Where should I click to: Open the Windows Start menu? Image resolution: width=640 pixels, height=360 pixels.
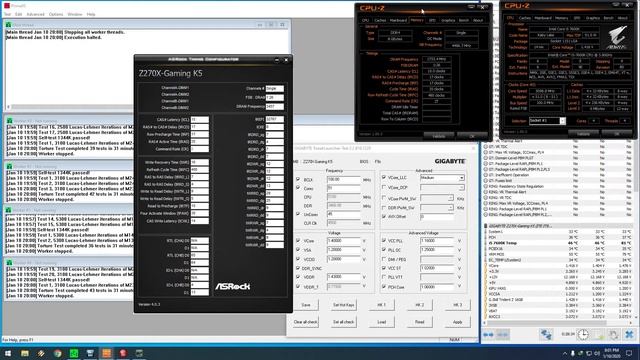[x=8, y=353]
